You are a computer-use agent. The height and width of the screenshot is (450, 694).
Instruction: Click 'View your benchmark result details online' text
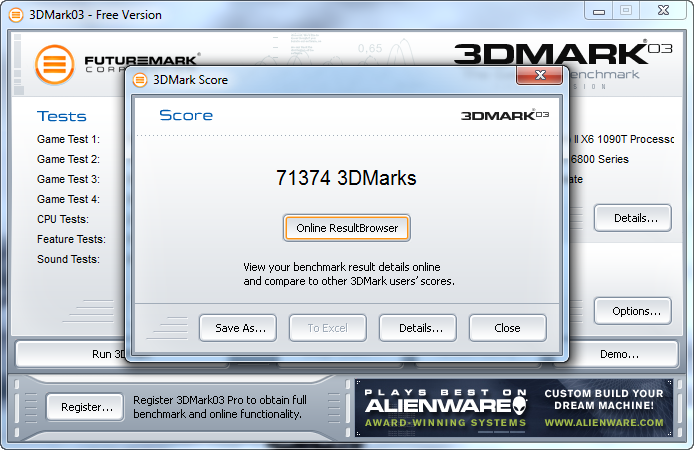[x=342, y=267]
